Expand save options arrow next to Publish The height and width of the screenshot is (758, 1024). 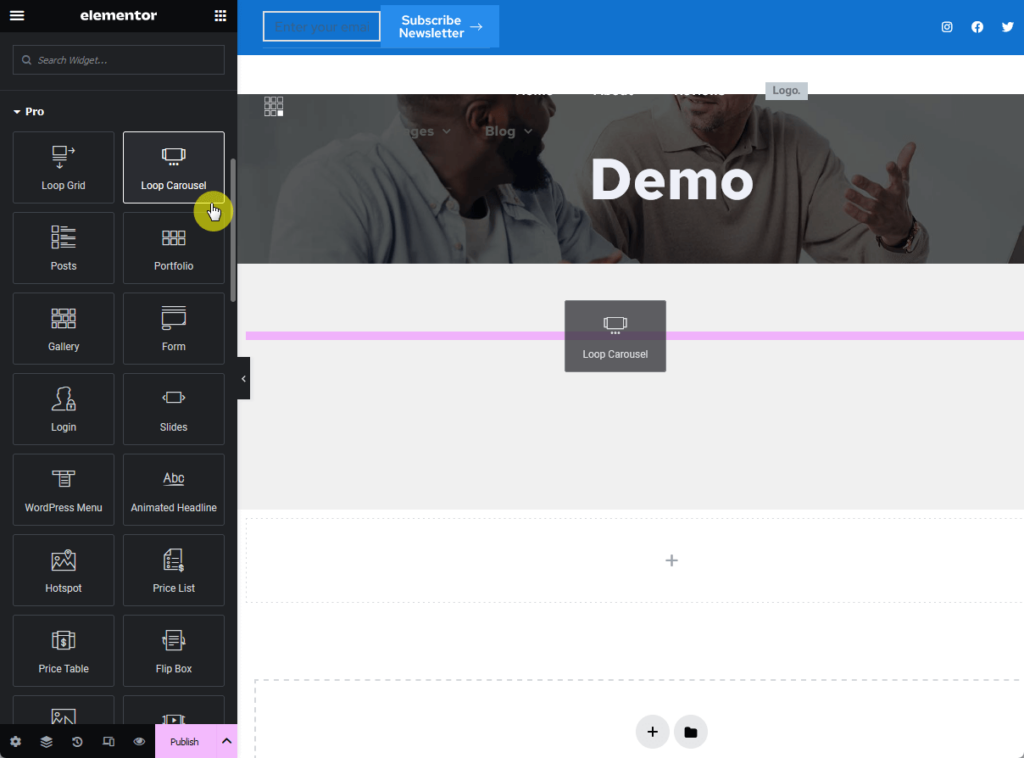[227, 742]
